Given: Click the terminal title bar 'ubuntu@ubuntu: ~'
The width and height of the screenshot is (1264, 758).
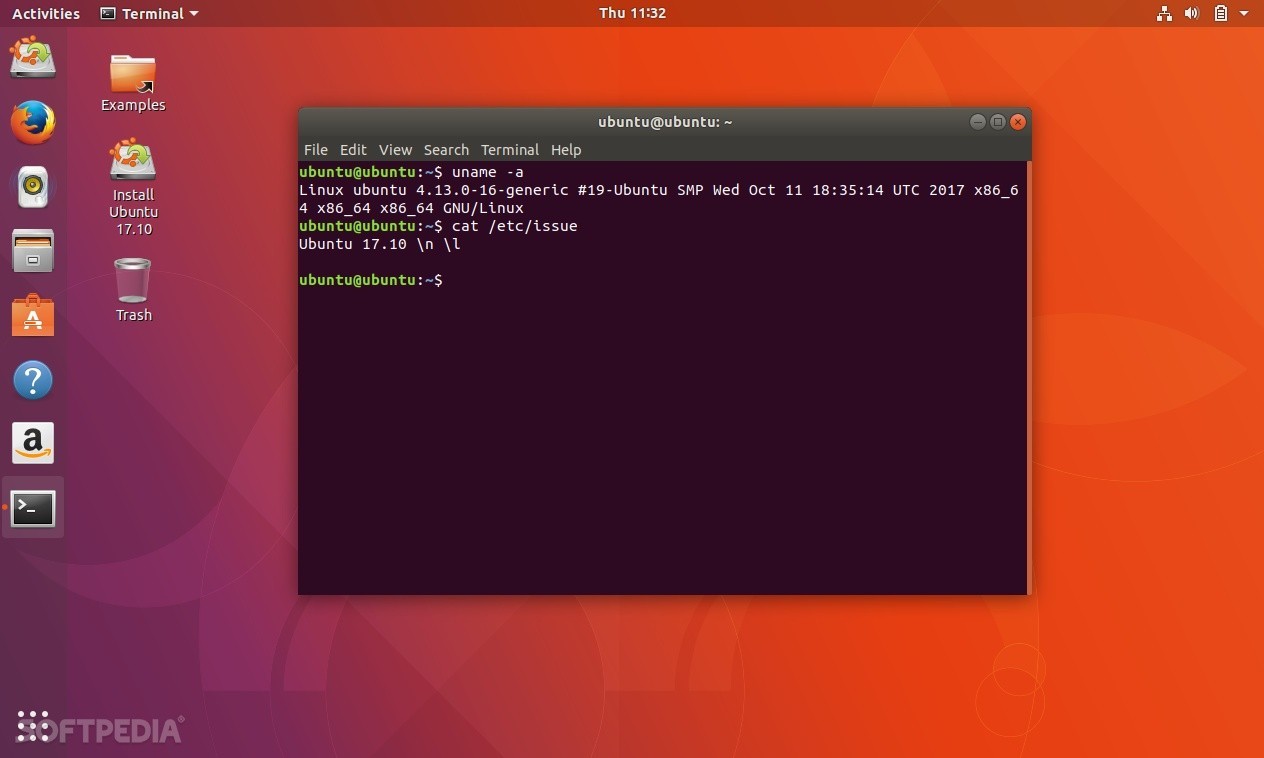Looking at the screenshot, I should [665, 122].
